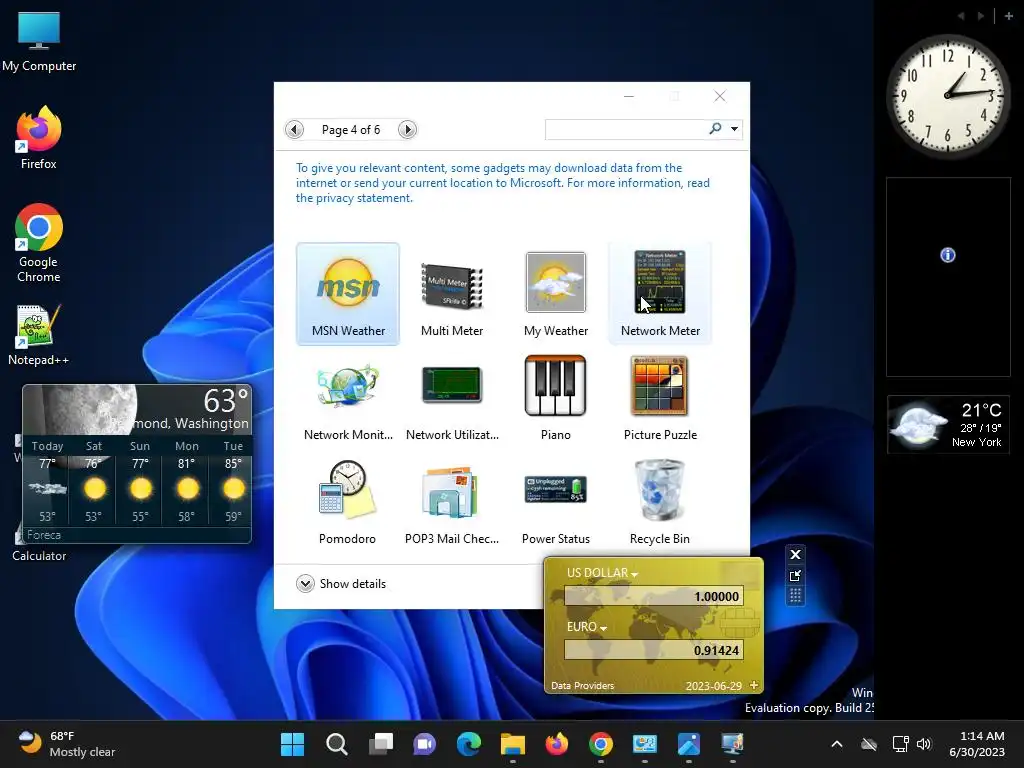Enlarge the currency gadget size
This screenshot has height=768, width=1024.
pos(795,575)
